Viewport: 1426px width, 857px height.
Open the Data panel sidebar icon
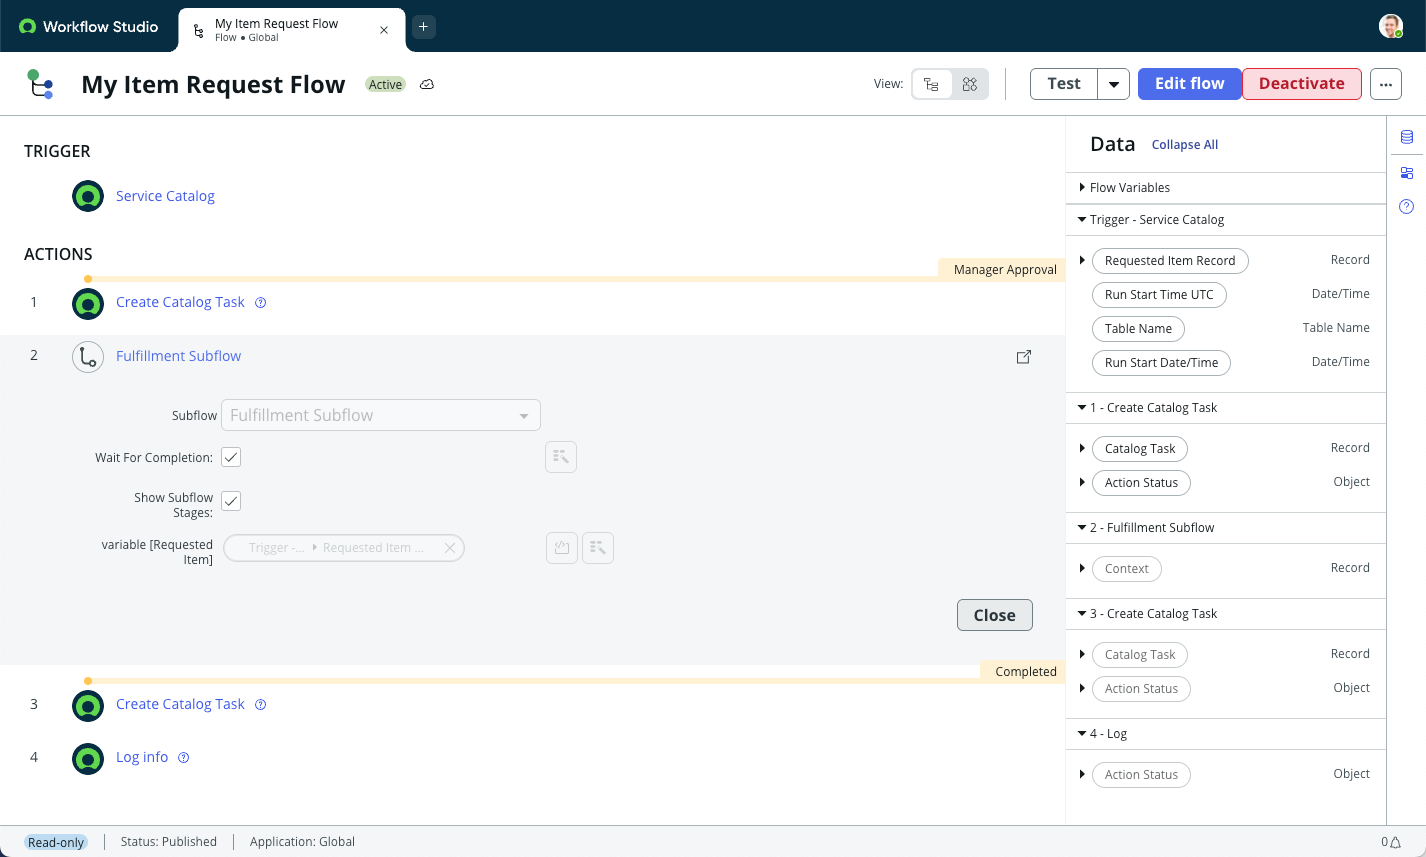pos(1407,138)
